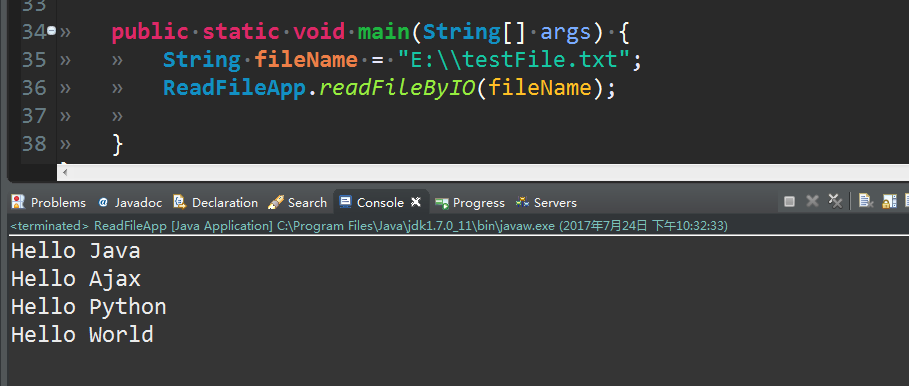This screenshot has width=909, height=386.
Task: Click the Servers tab icon
Action: [522, 202]
